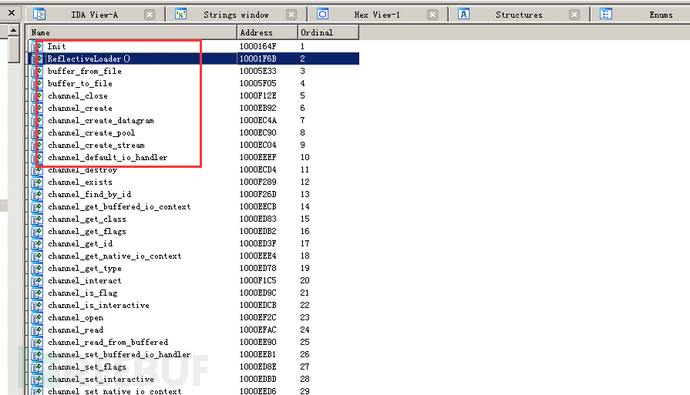Click the Strings window tab icon
690x395 pixels.
coord(181,14)
